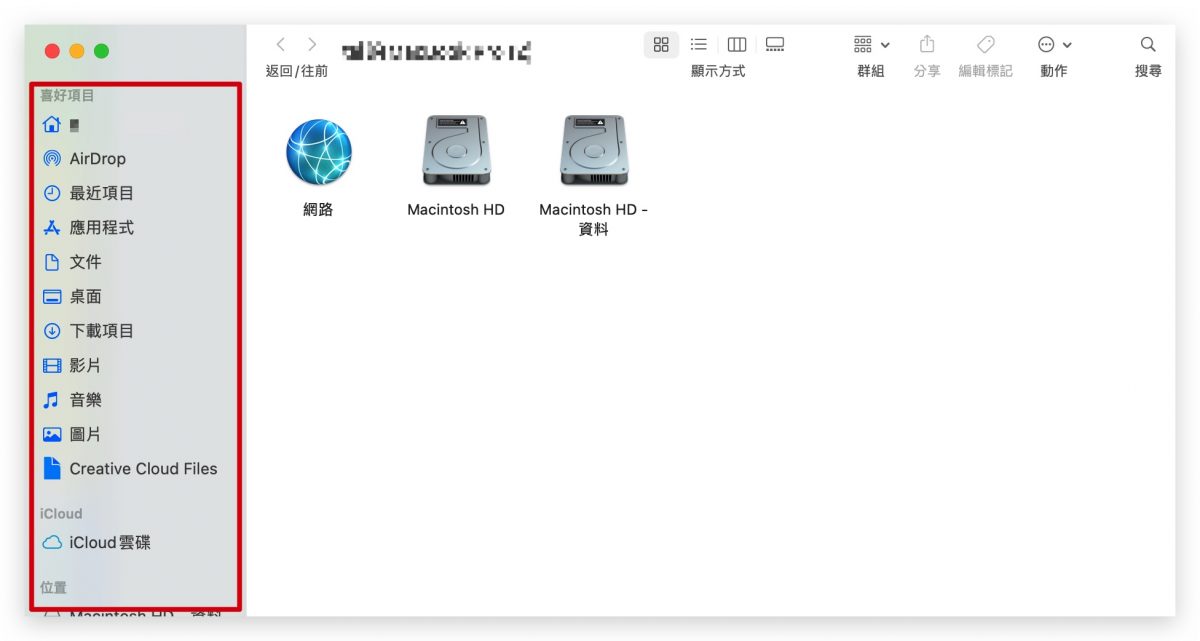This screenshot has width=1200, height=641.
Task: Click the 網路 file label
Action: pyautogui.click(x=318, y=210)
